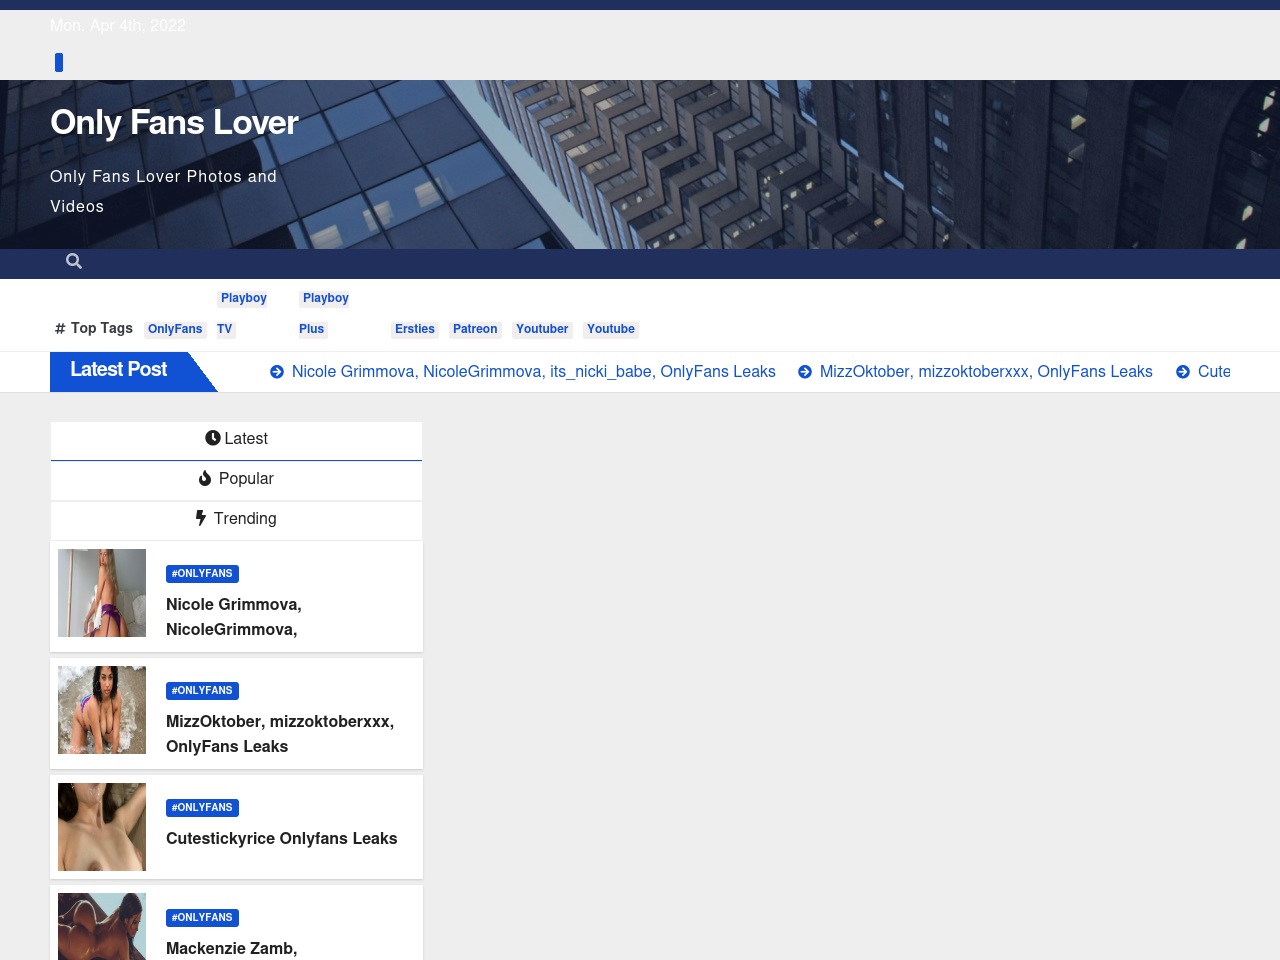Open the Patreon tag
The image size is (1280, 960).
point(475,329)
